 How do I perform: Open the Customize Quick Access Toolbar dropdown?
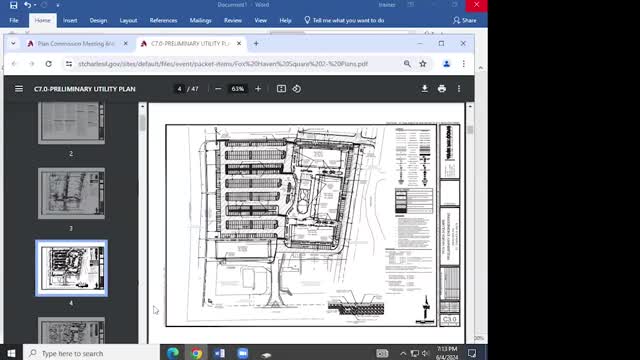(58, 5)
